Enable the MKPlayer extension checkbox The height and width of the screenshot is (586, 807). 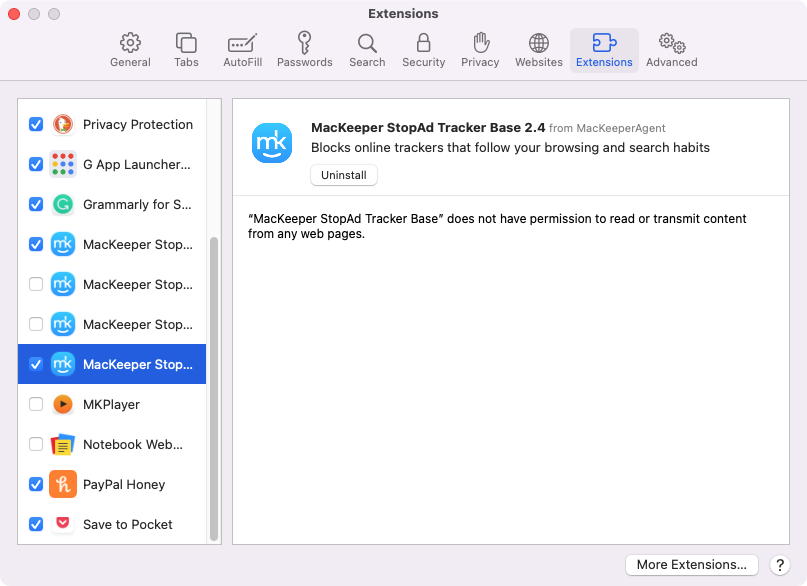pos(36,404)
